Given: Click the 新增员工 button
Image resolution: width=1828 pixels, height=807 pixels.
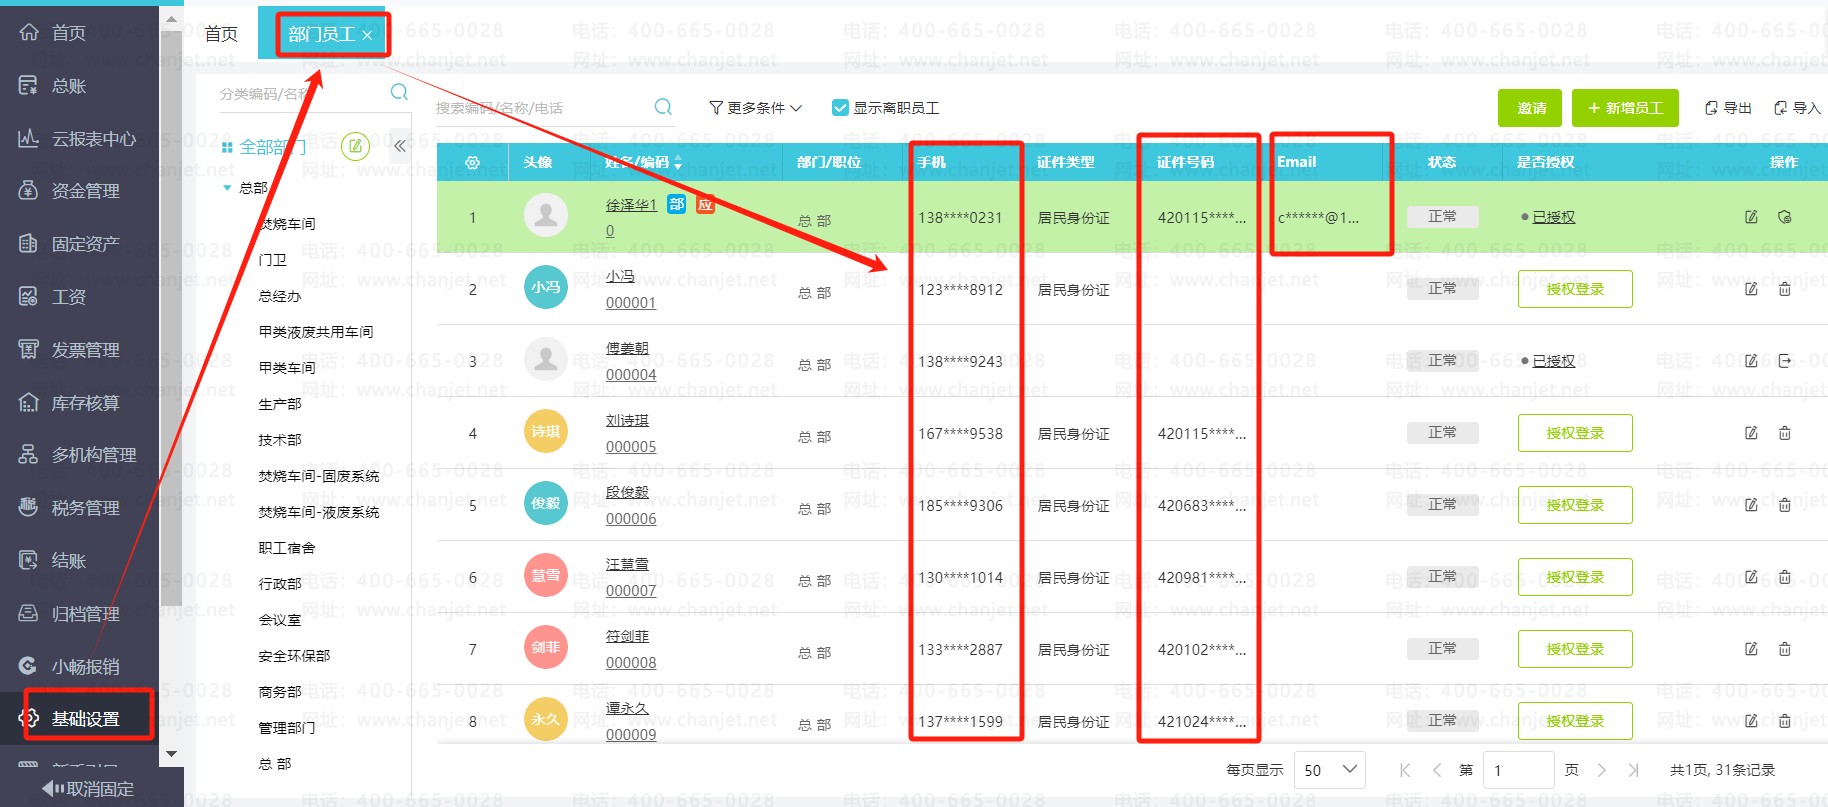Looking at the screenshot, I should point(1624,108).
